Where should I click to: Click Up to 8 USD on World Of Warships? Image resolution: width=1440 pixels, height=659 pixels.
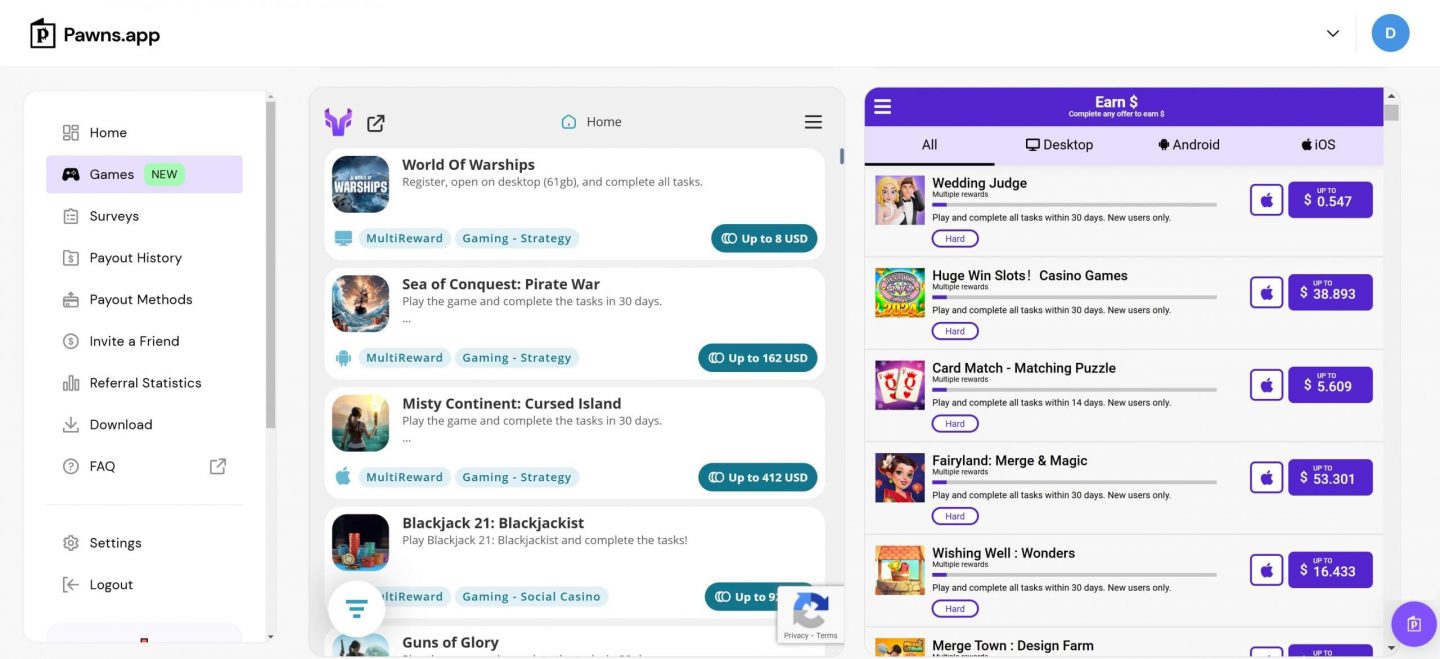click(x=764, y=238)
